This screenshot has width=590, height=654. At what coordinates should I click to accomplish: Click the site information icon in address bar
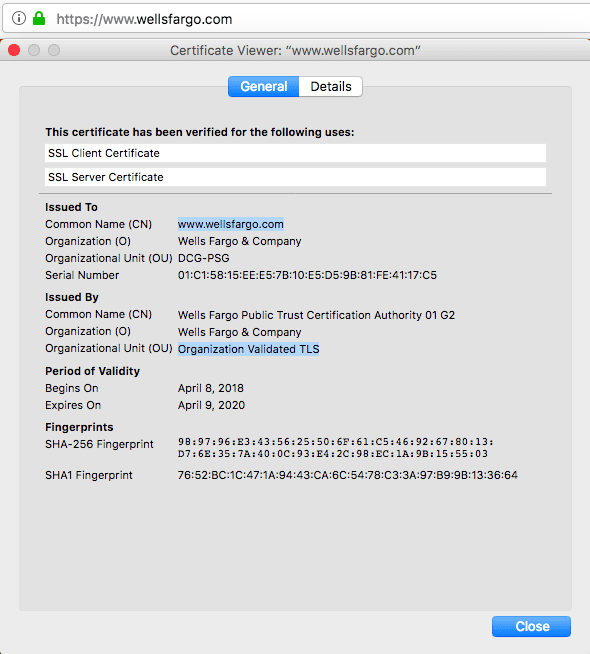coord(19,18)
